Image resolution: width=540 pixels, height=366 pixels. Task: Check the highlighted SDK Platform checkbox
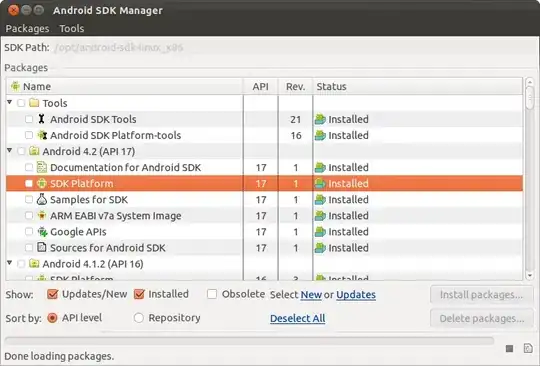[29, 184]
